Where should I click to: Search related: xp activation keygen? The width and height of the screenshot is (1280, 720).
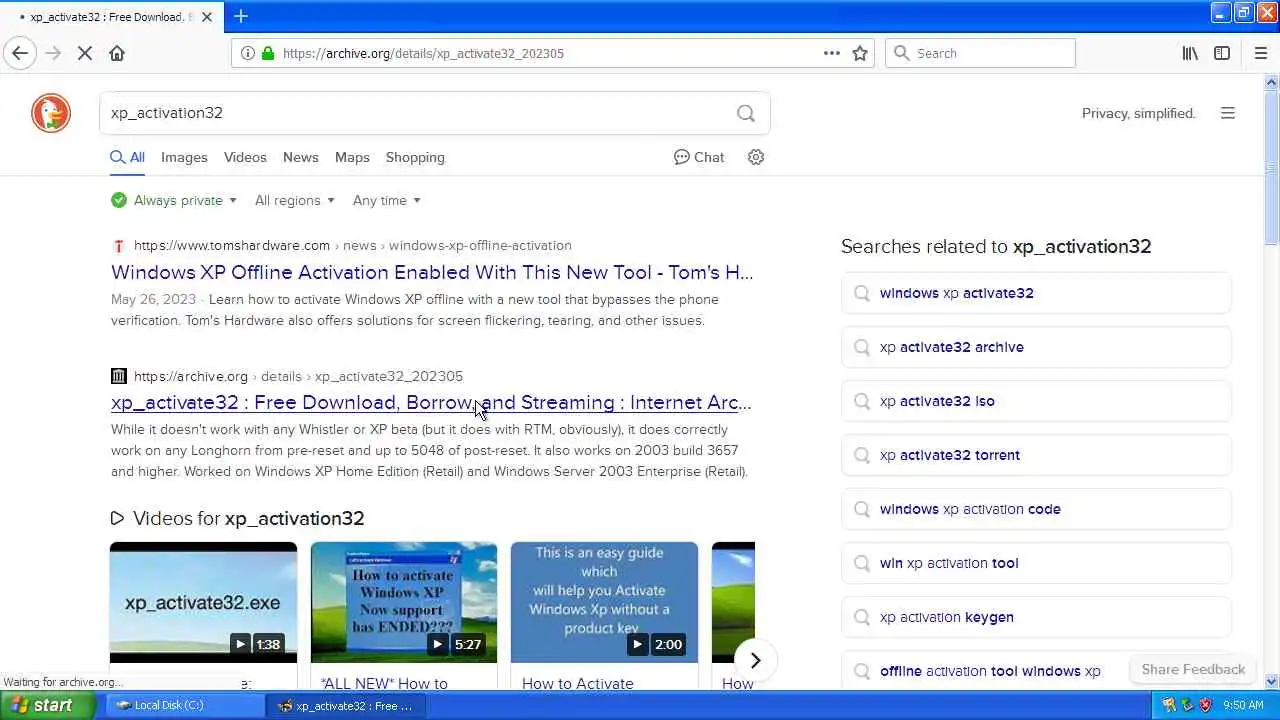coord(1036,617)
